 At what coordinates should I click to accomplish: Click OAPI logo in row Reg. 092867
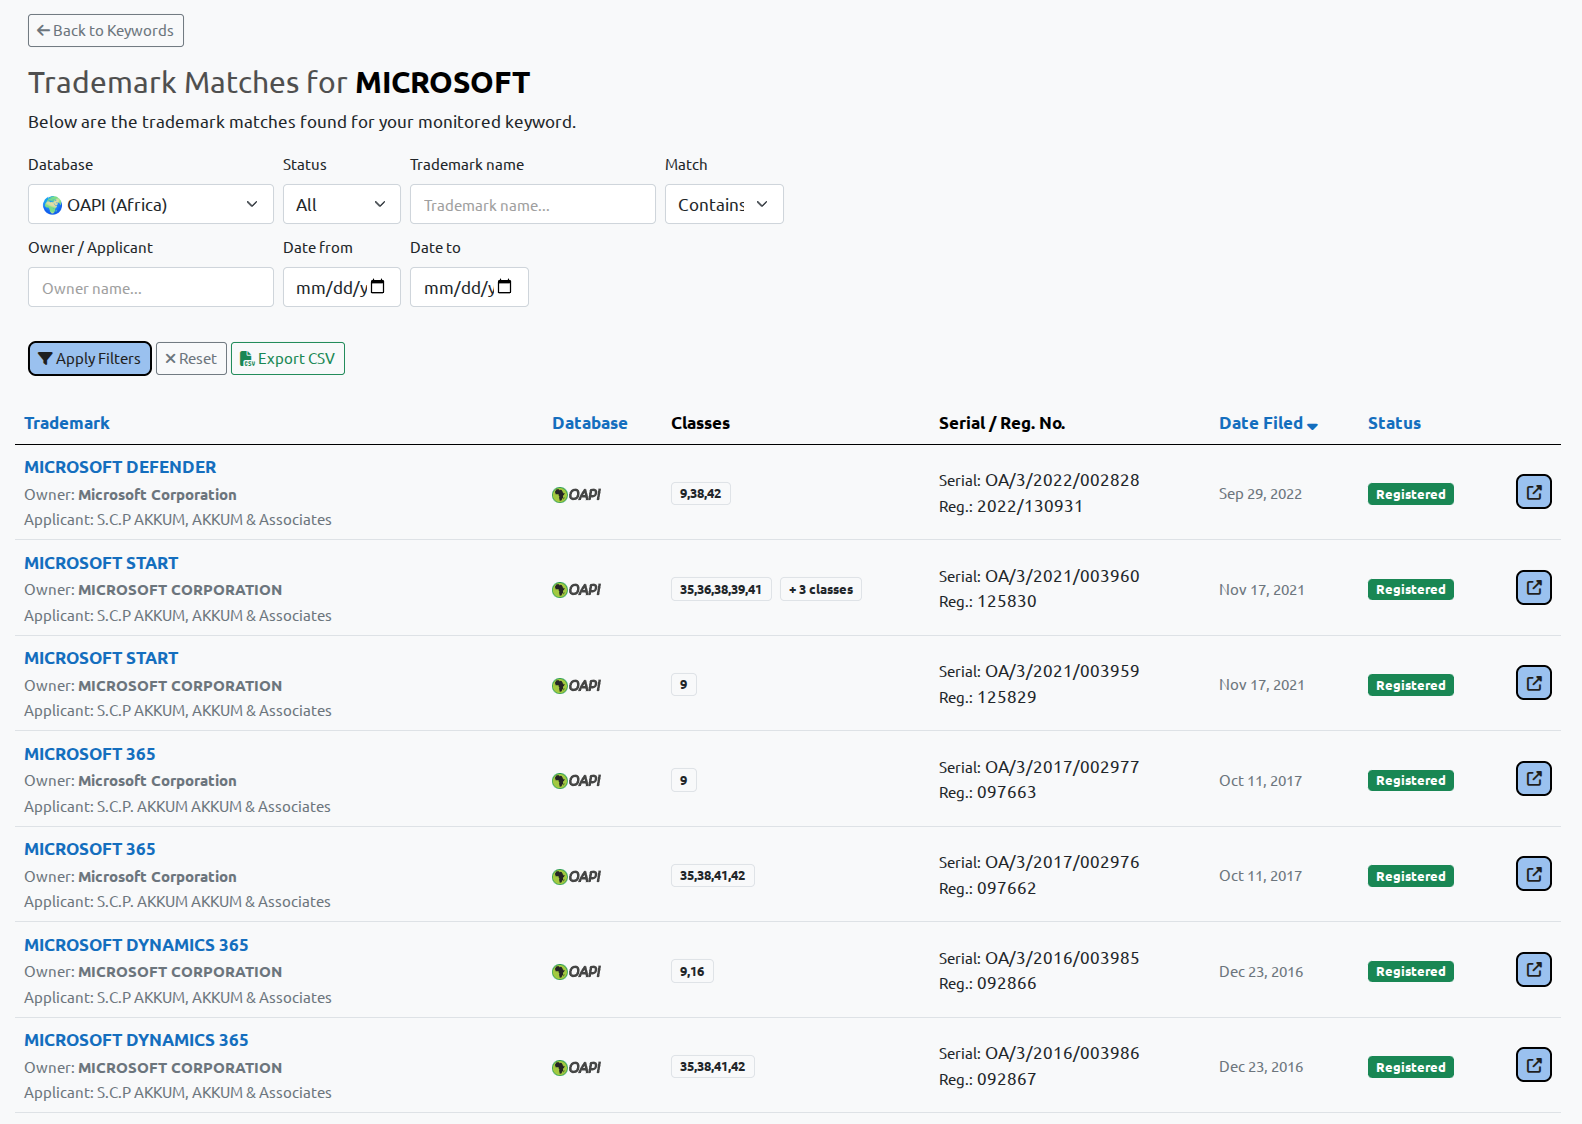(x=576, y=1067)
